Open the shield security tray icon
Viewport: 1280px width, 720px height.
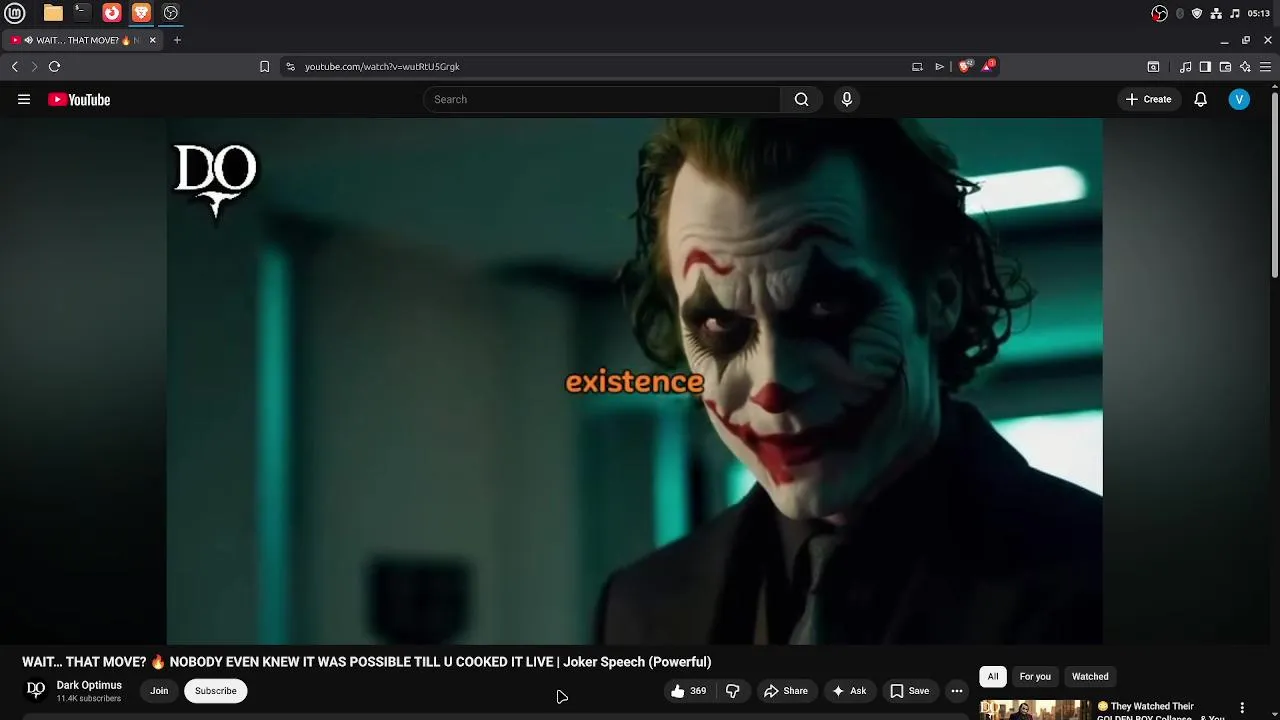1197,13
